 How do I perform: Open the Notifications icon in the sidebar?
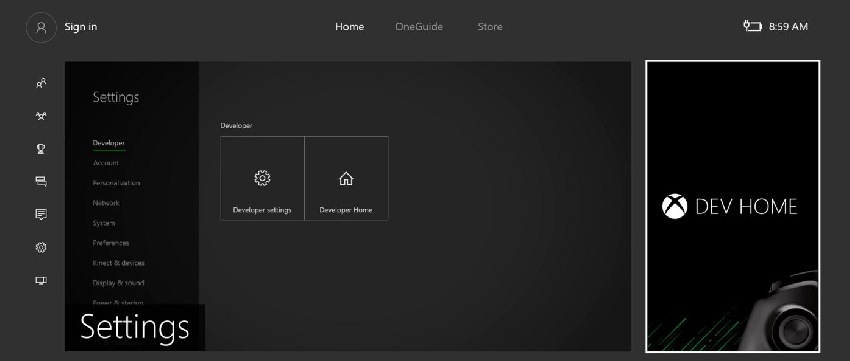pos(41,214)
